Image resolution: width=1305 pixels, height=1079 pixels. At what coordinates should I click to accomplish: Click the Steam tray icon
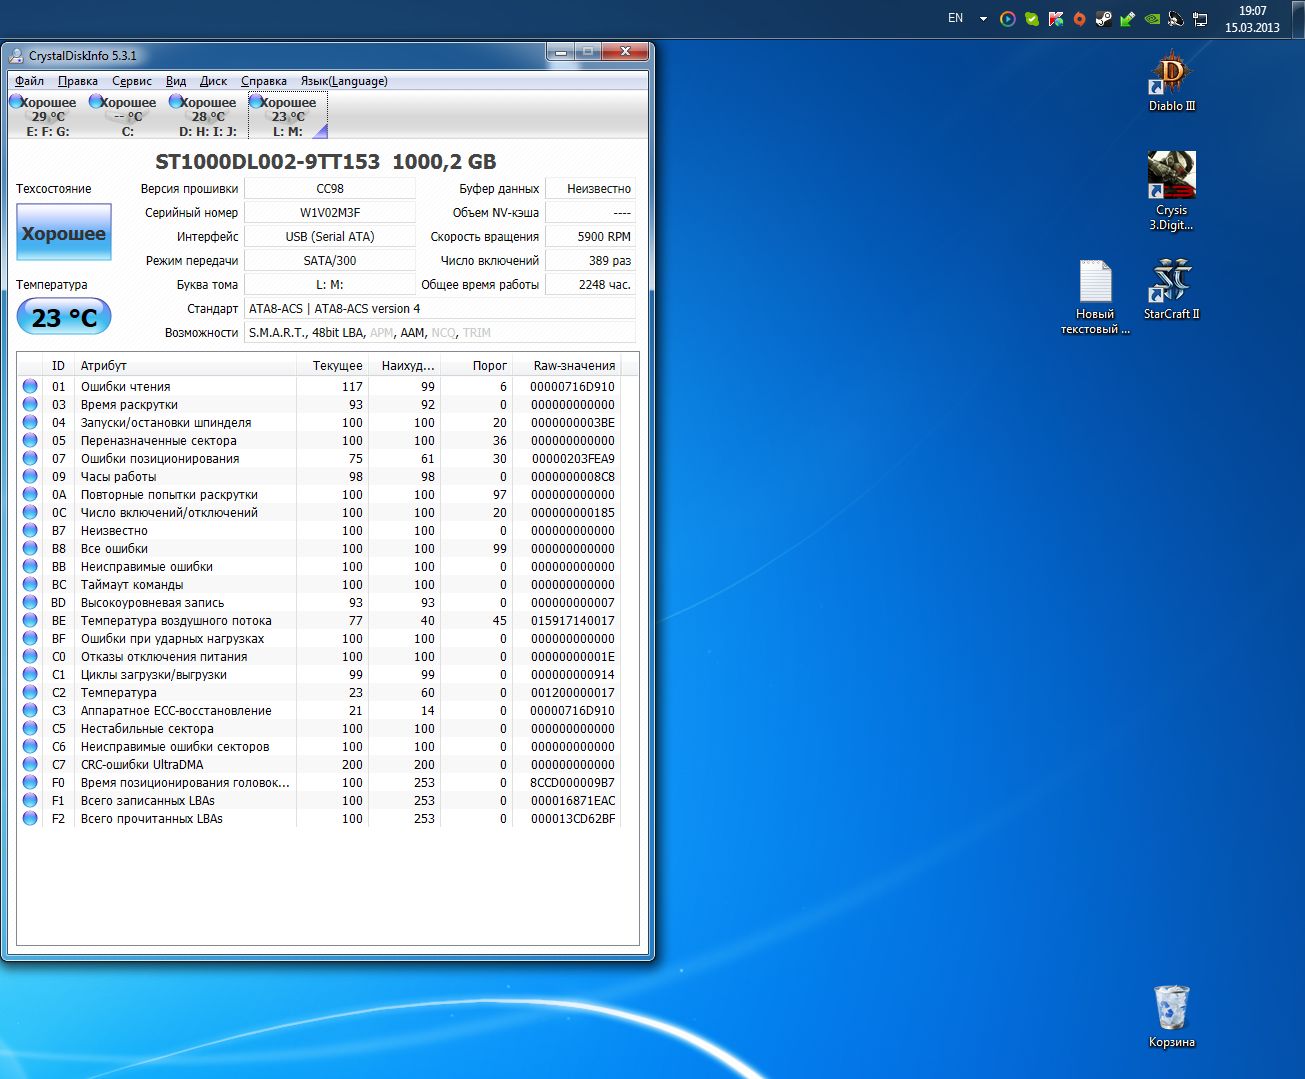pos(1103,18)
